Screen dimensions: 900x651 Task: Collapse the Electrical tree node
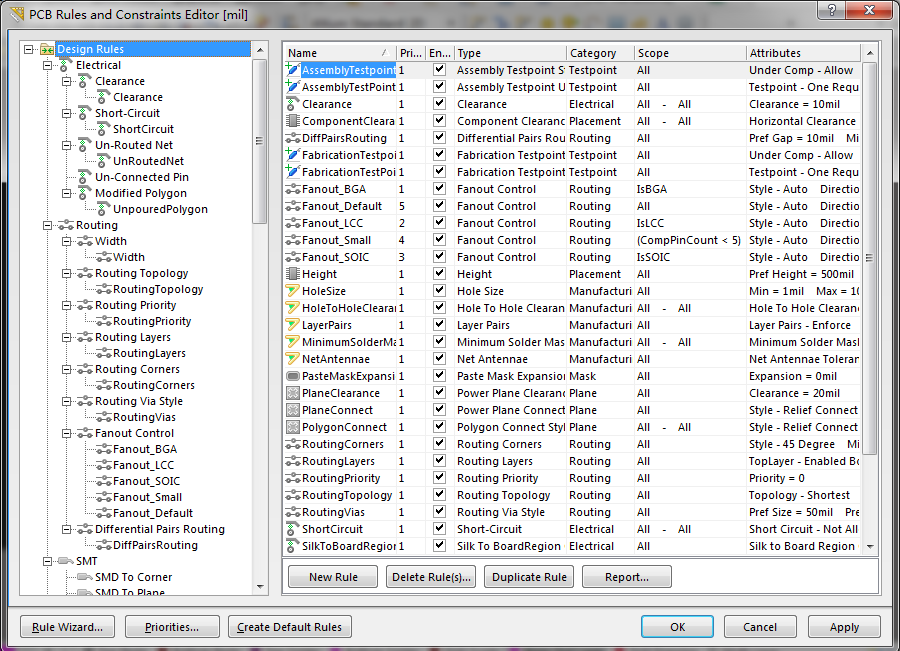47,65
